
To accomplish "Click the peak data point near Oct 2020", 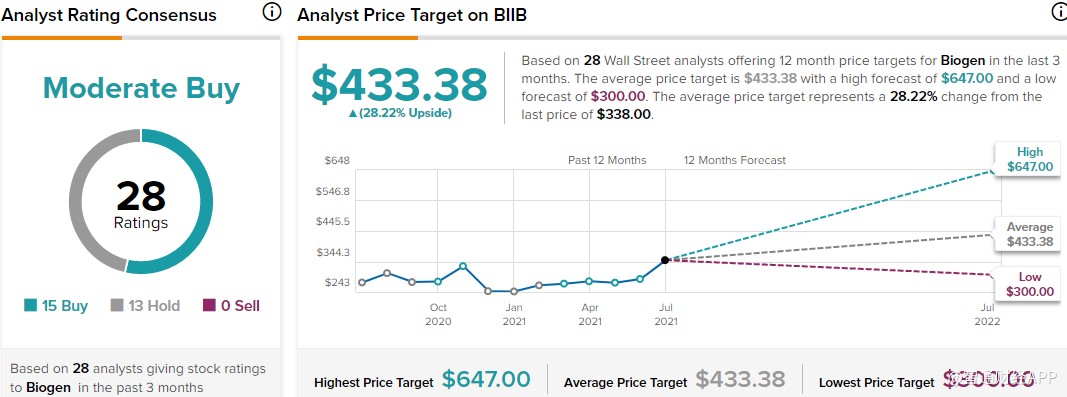I will [463, 266].
